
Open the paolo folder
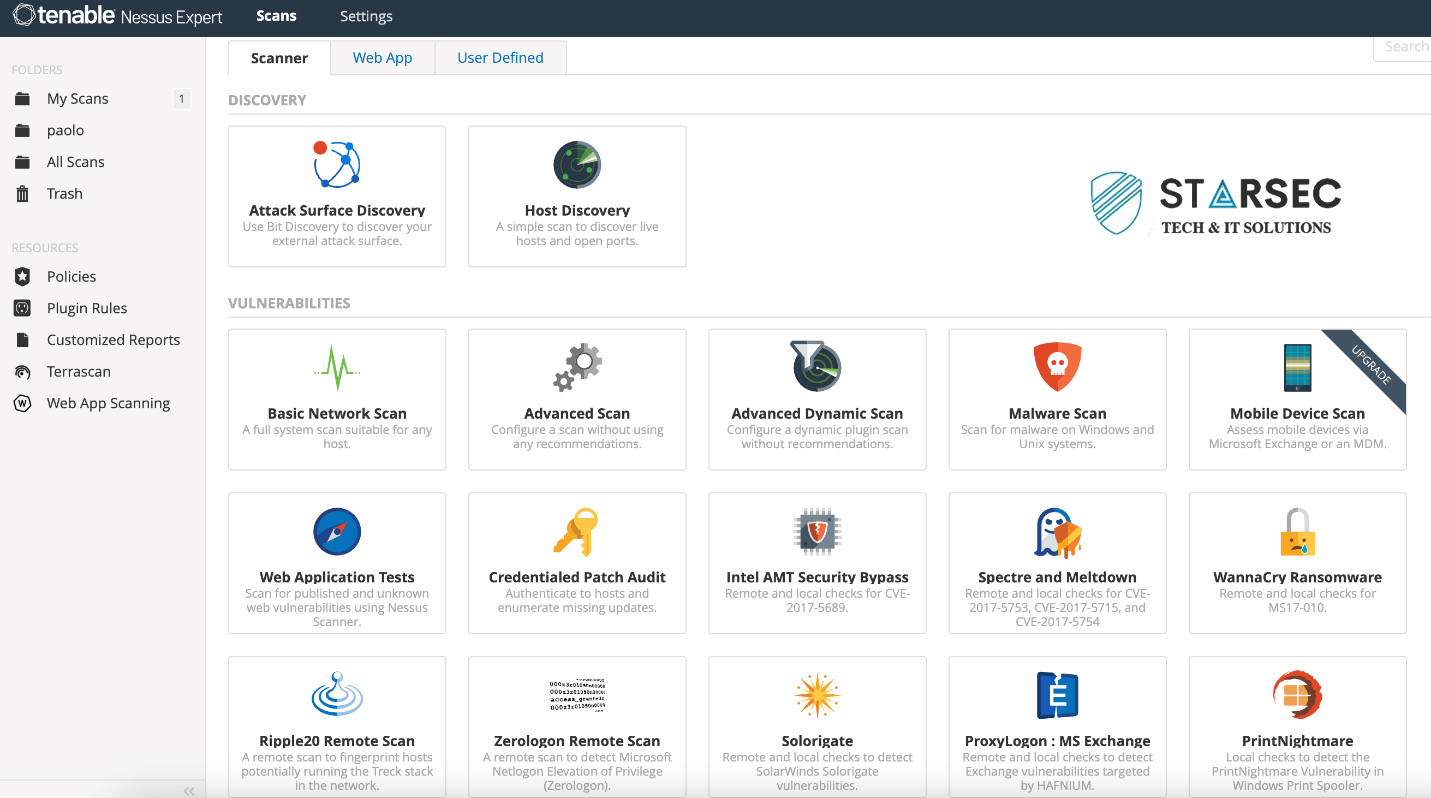point(65,130)
